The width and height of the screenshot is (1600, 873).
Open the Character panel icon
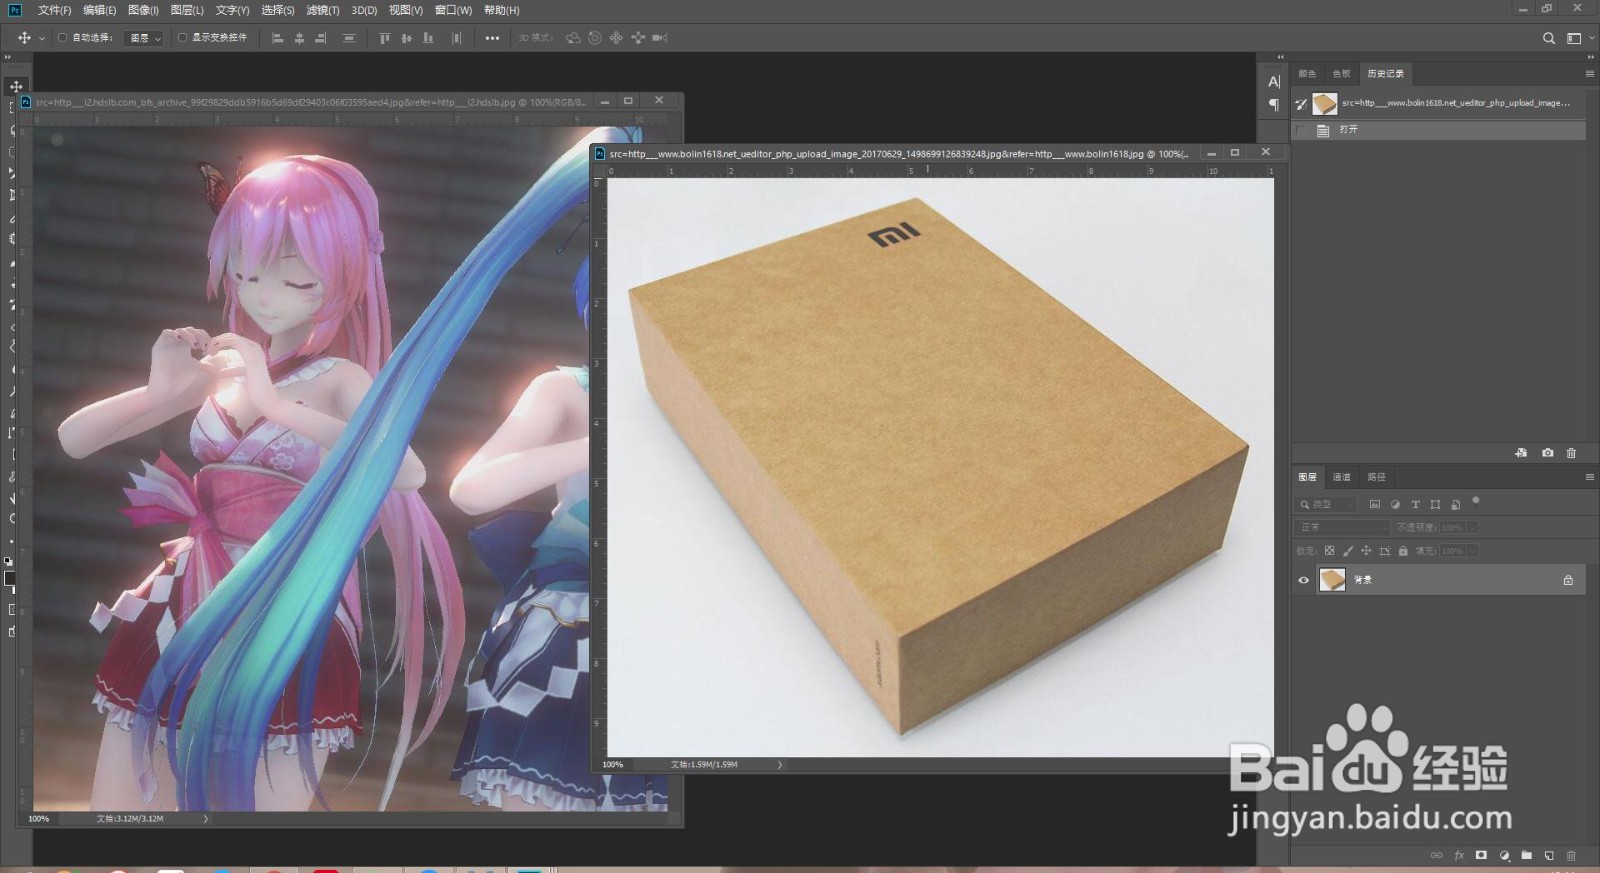coord(1274,82)
